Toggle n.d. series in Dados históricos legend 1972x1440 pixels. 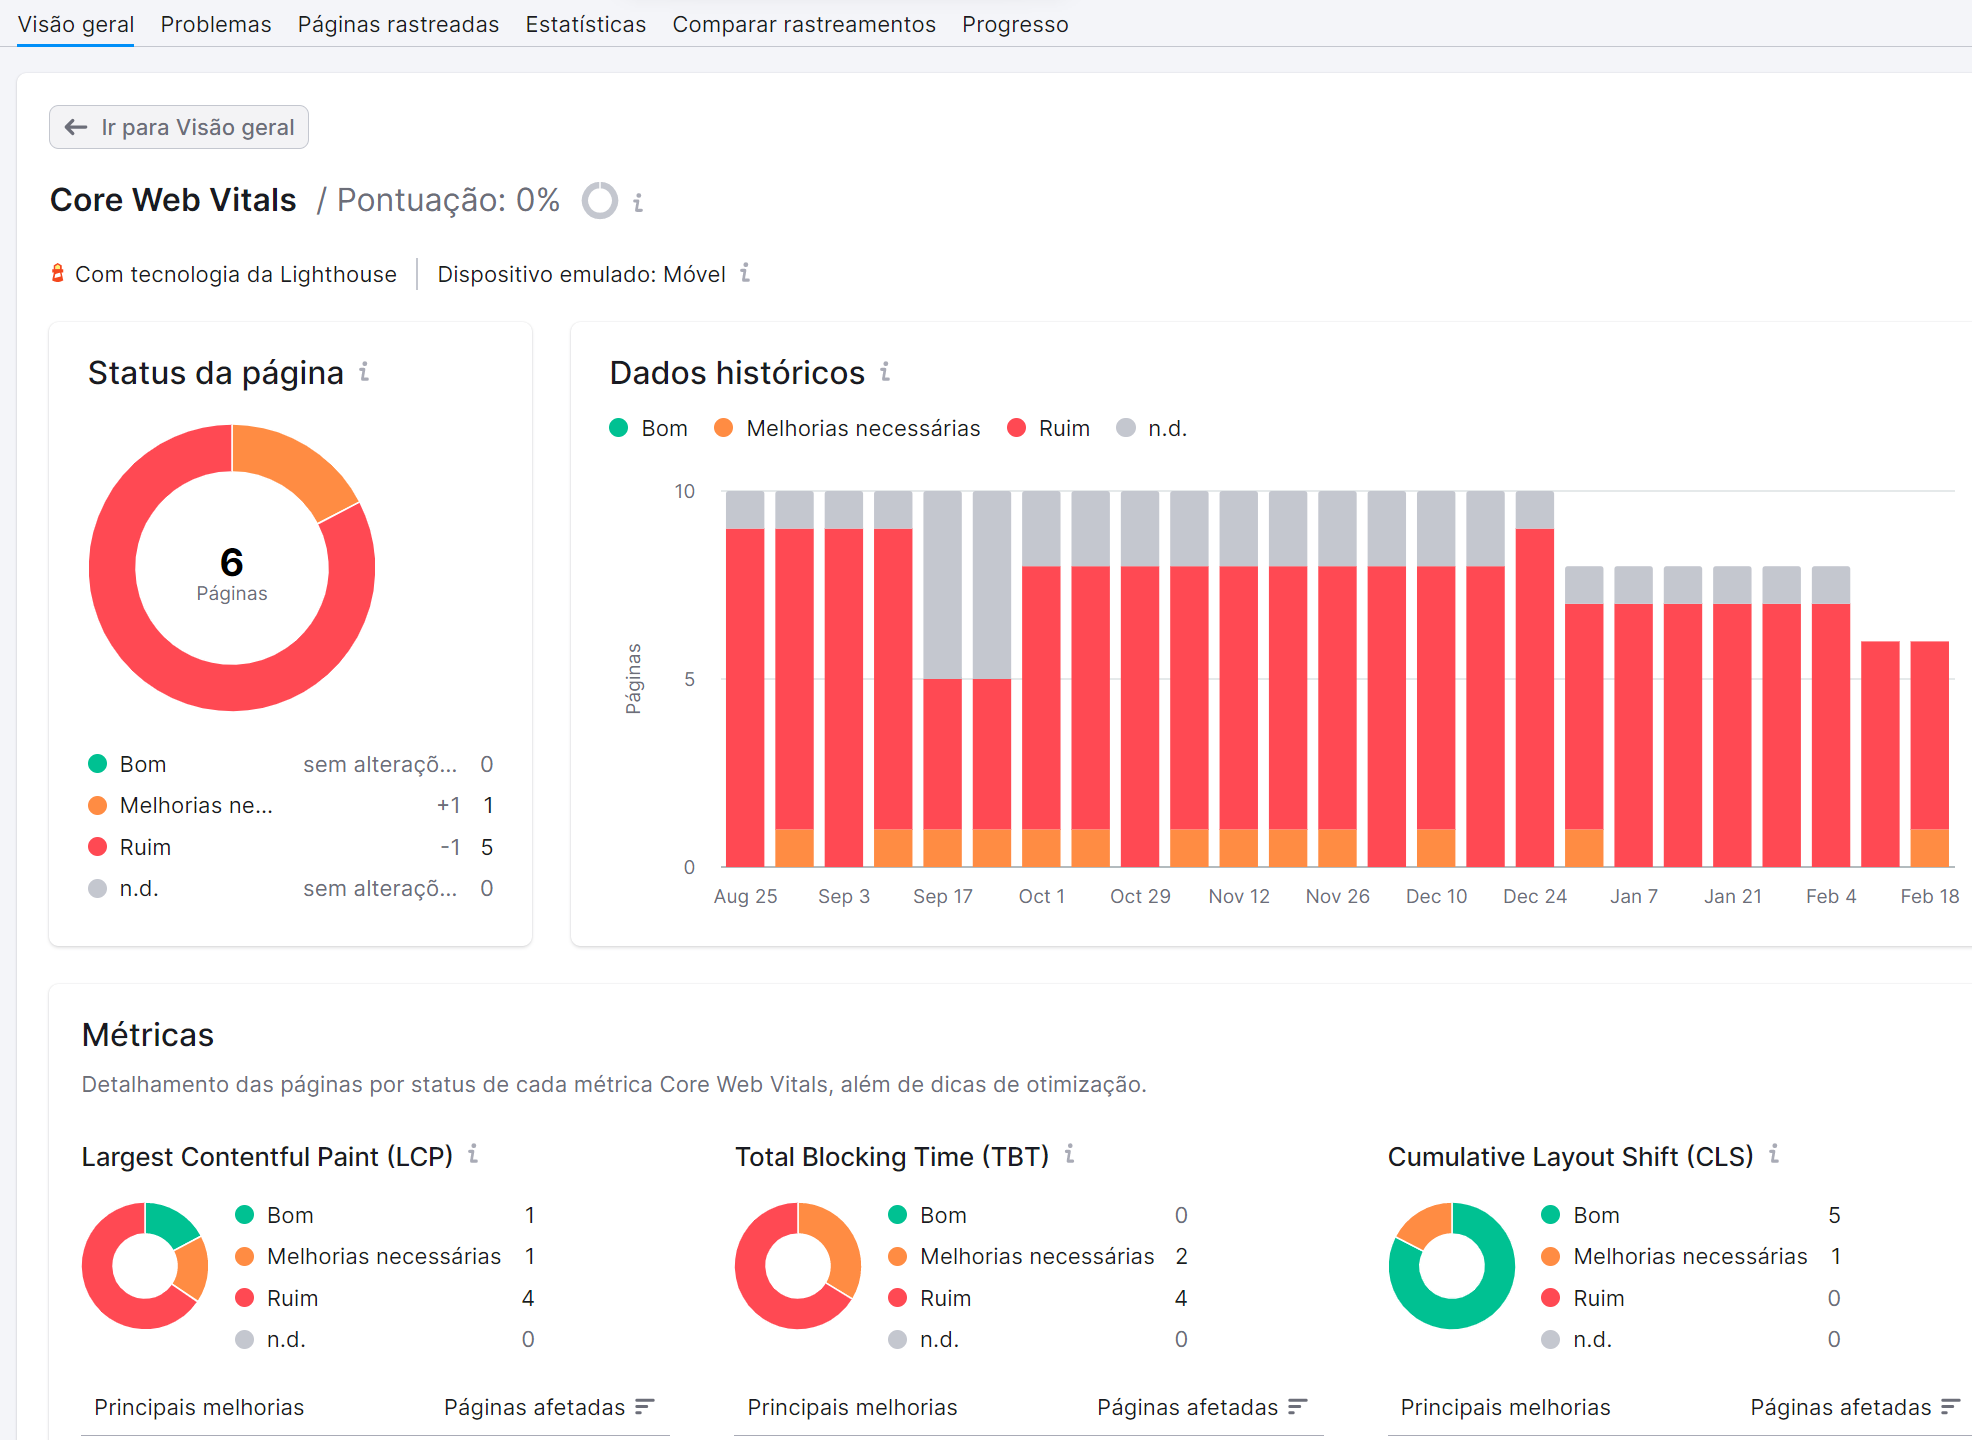click(1151, 428)
